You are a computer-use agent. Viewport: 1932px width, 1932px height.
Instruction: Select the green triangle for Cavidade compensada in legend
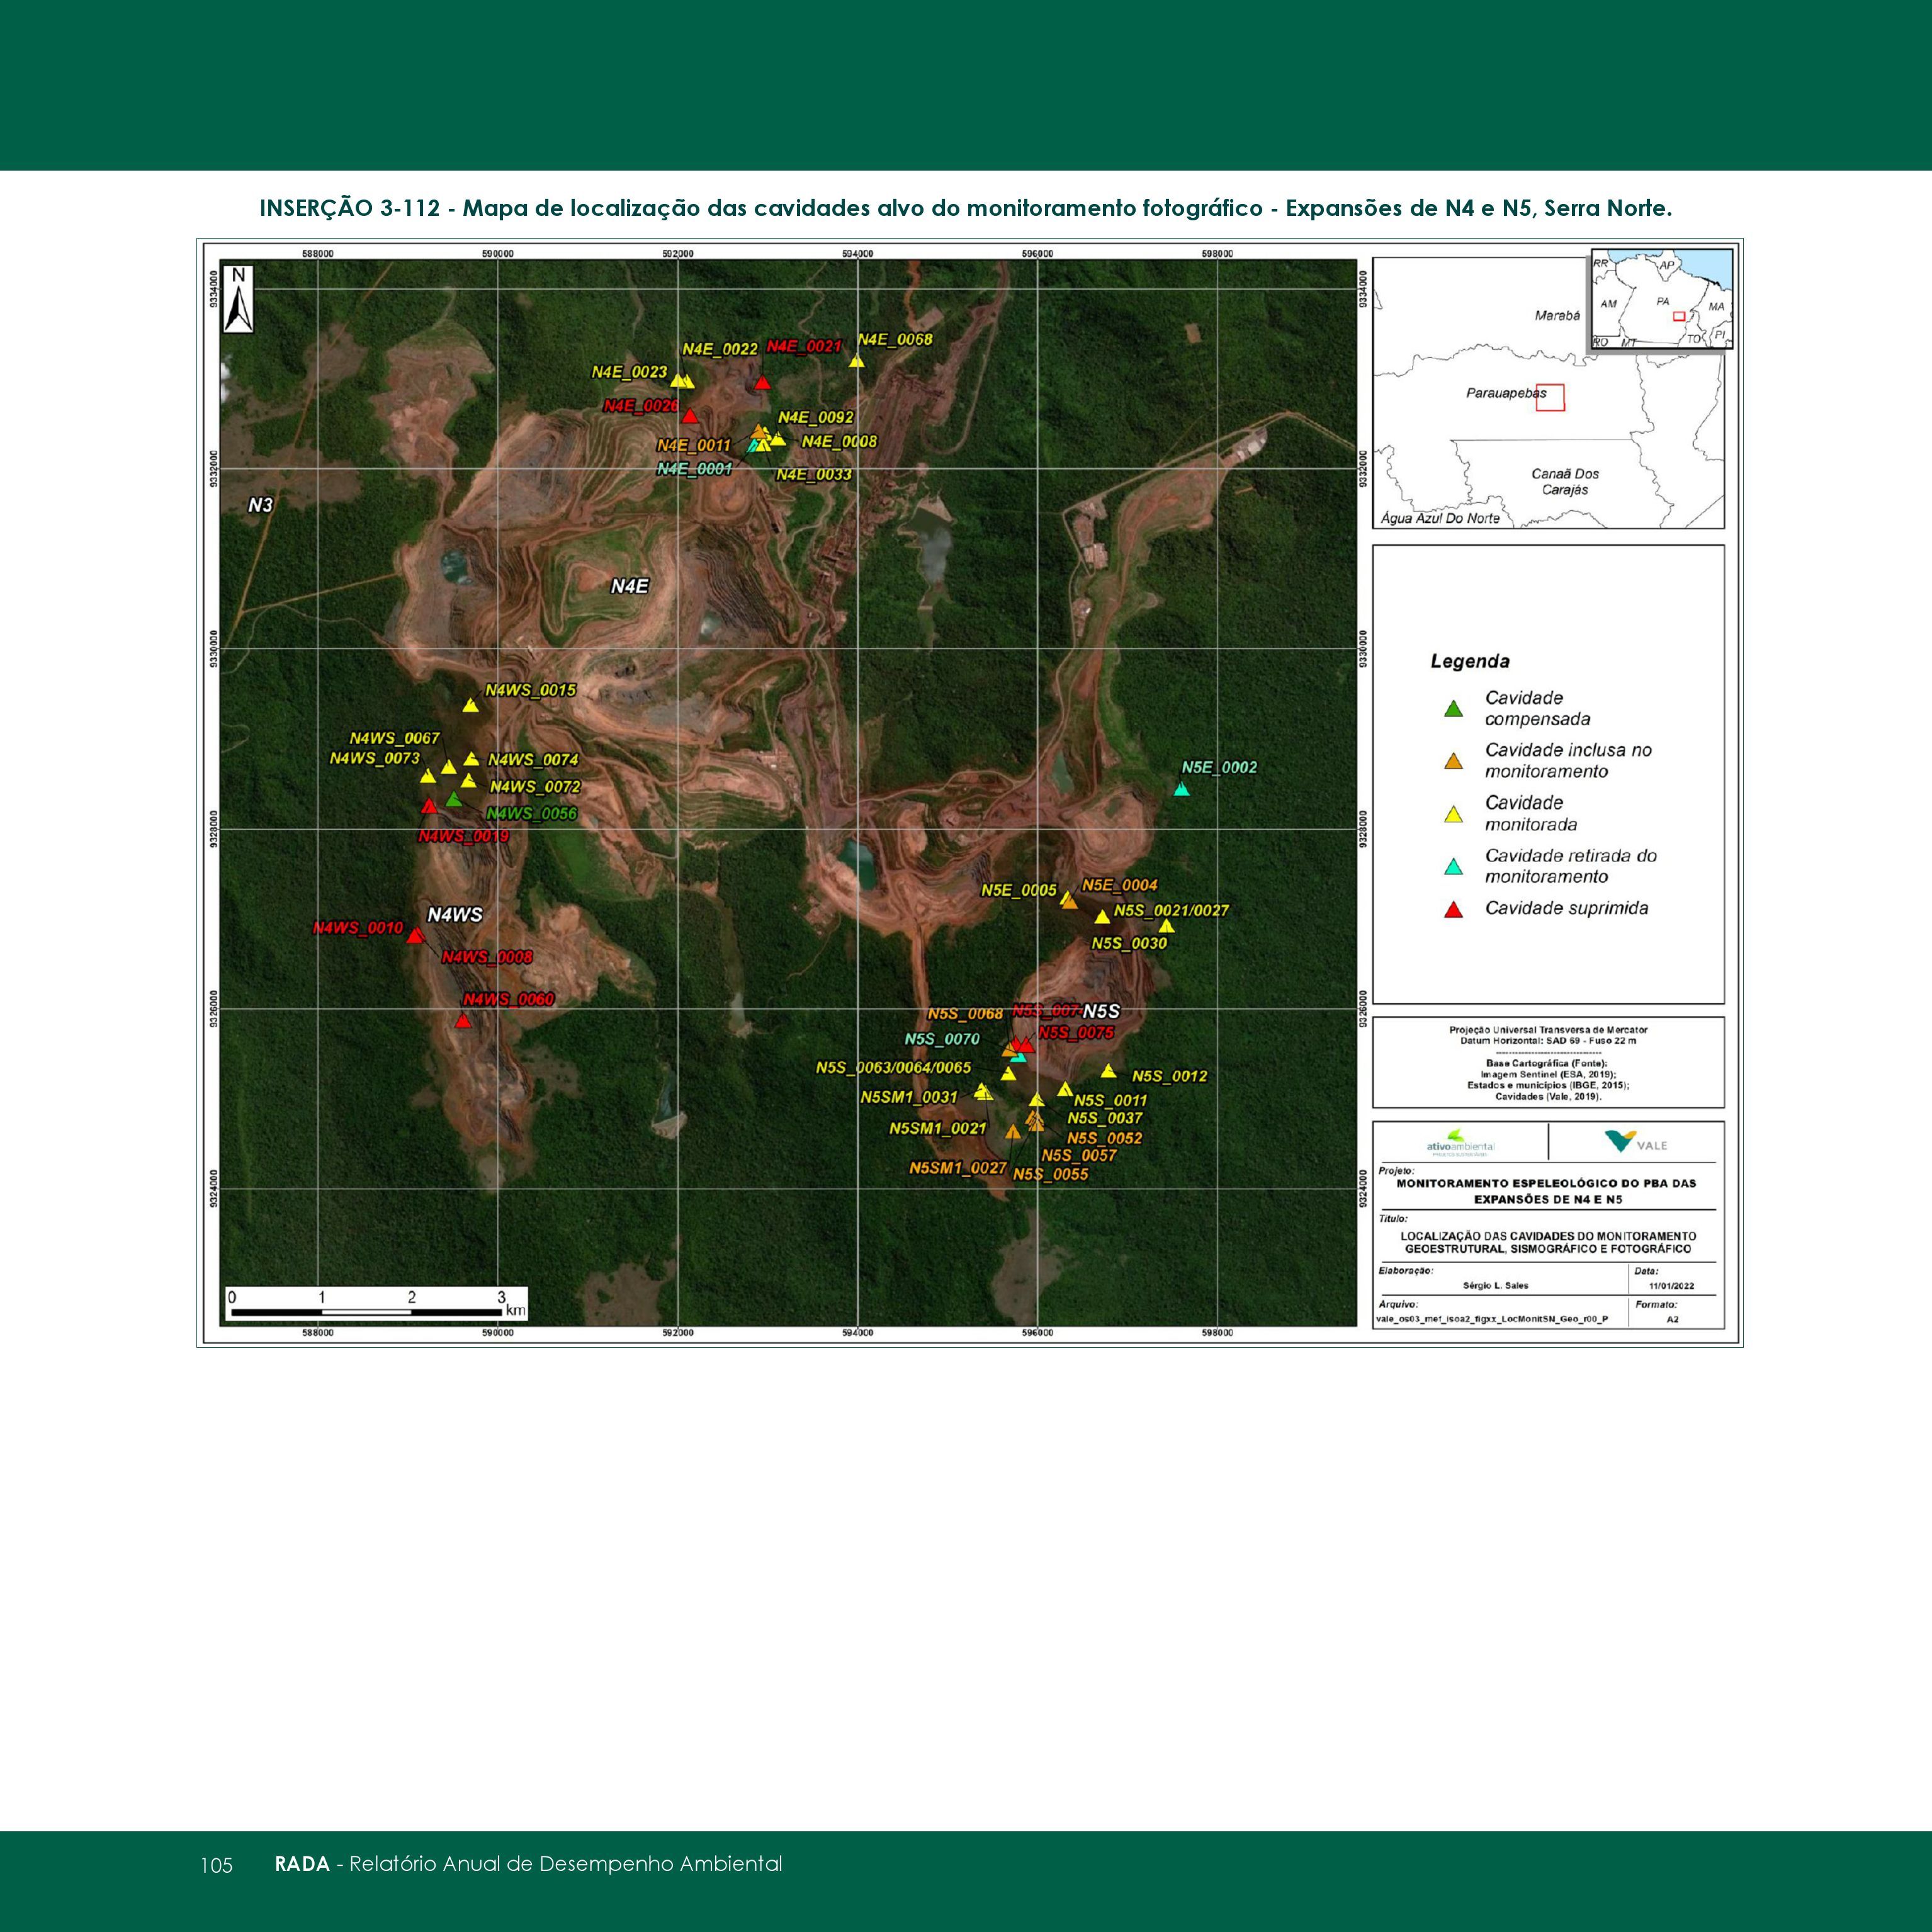[1454, 709]
